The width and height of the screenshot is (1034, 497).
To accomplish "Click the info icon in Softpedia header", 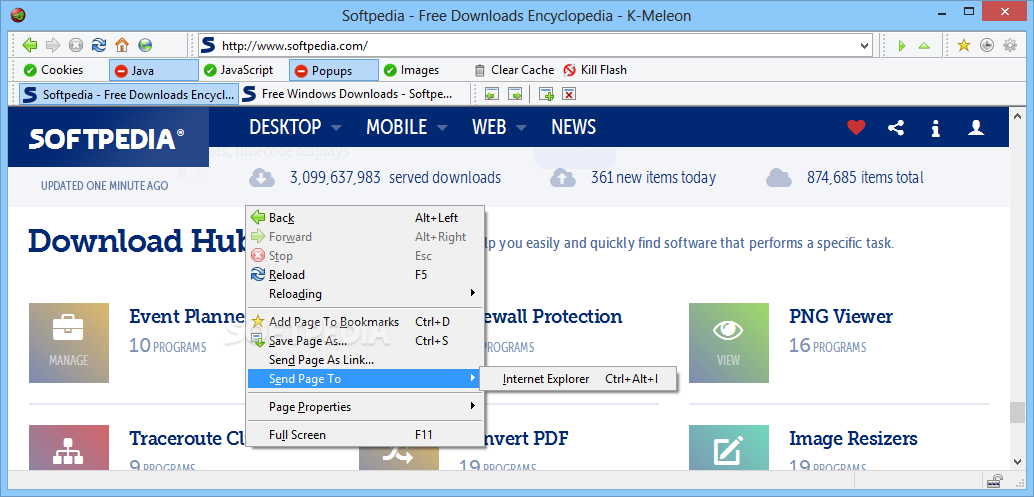I will [x=935, y=129].
